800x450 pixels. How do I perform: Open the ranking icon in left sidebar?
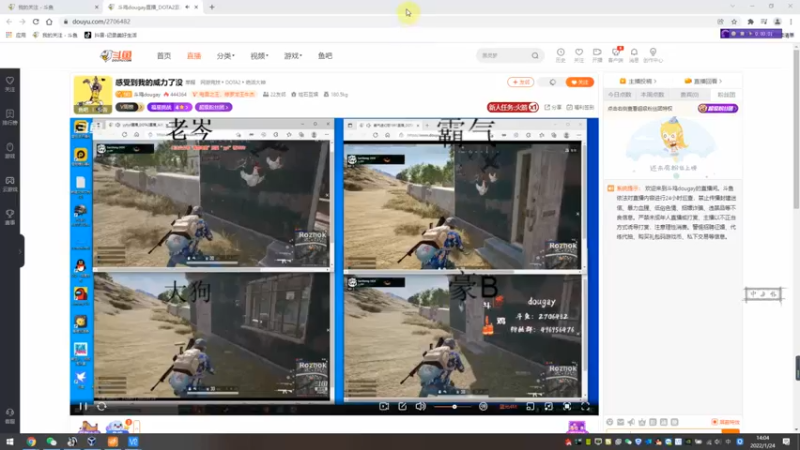(x=10, y=117)
